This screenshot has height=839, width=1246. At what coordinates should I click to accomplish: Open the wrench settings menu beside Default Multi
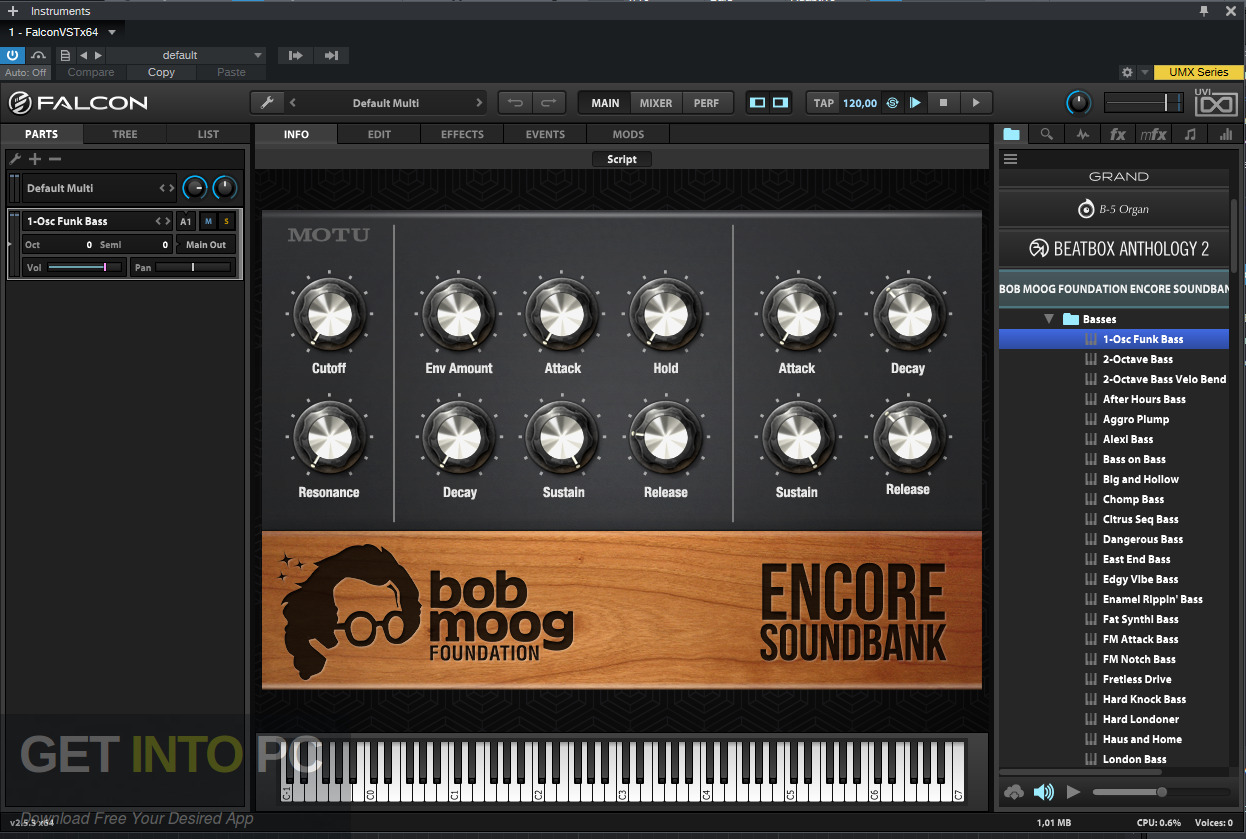click(266, 102)
